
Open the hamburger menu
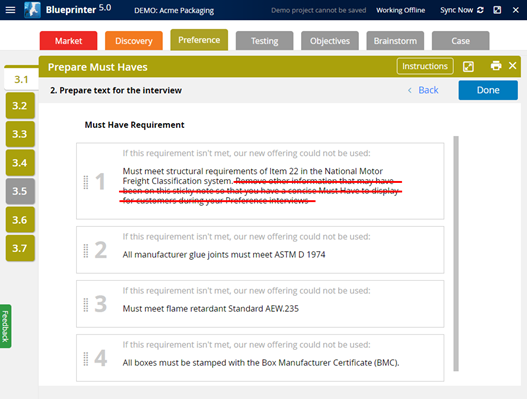10,10
